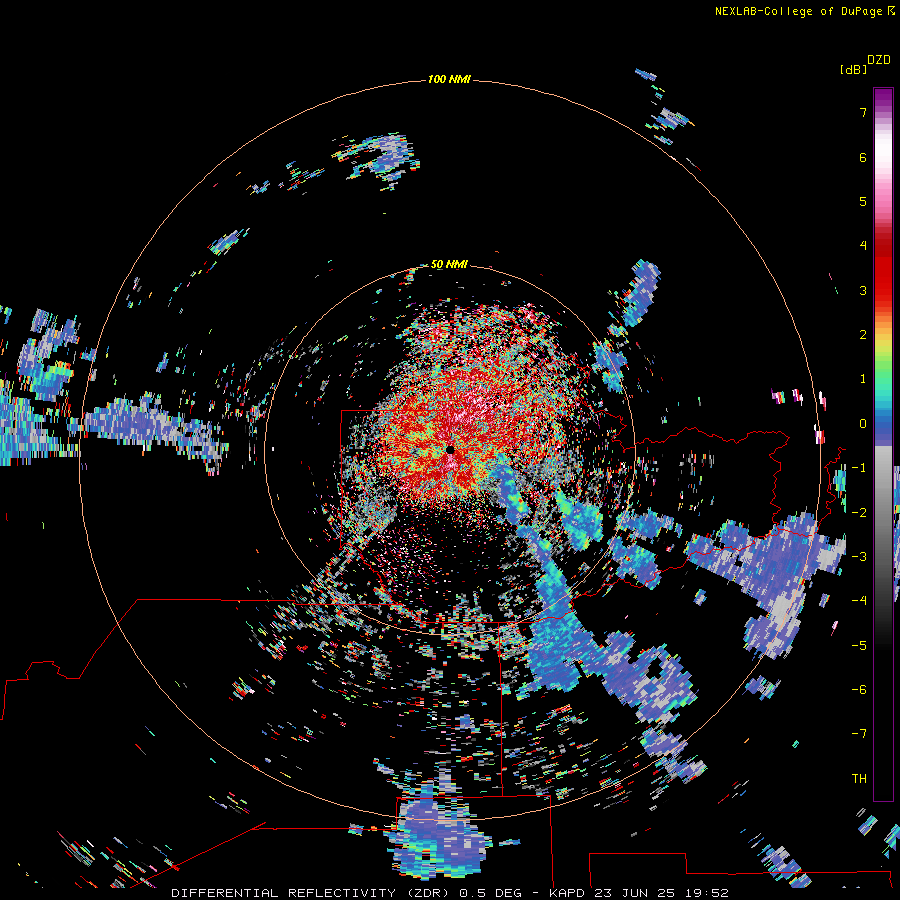900x900 pixels.
Task: Click the 50 NMI range ring label
Action: click(x=449, y=264)
